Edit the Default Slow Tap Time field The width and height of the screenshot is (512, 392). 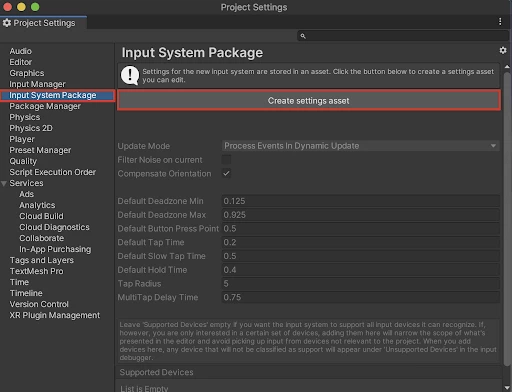tap(361, 256)
